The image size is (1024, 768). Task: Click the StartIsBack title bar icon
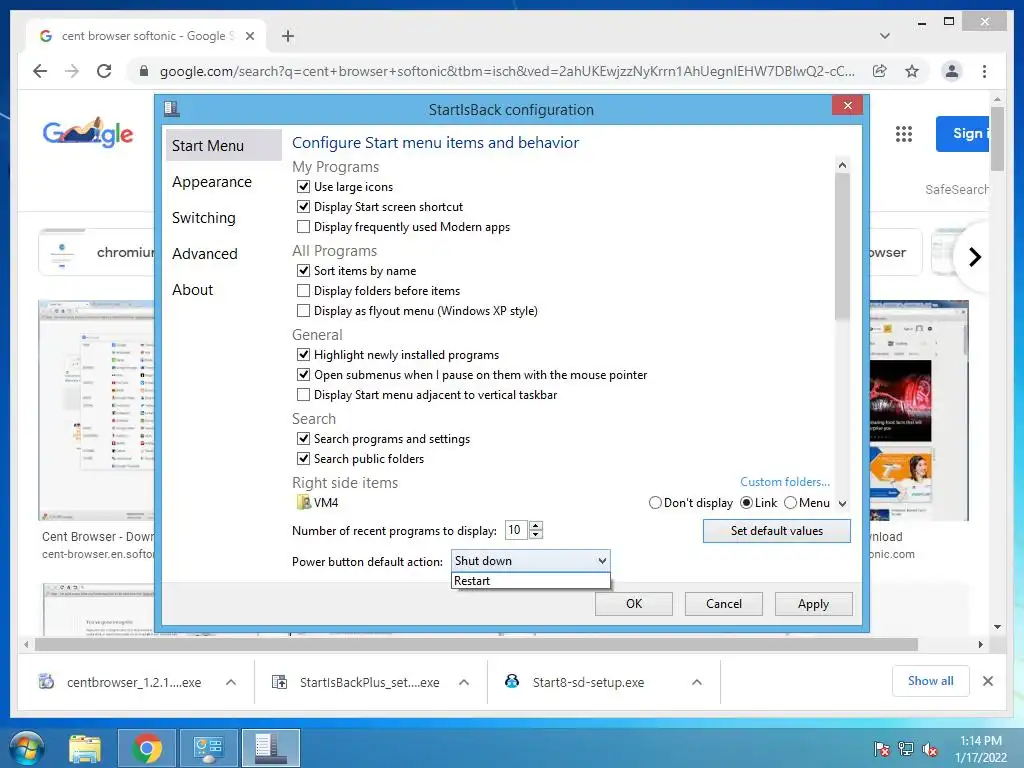(x=172, y=108)
